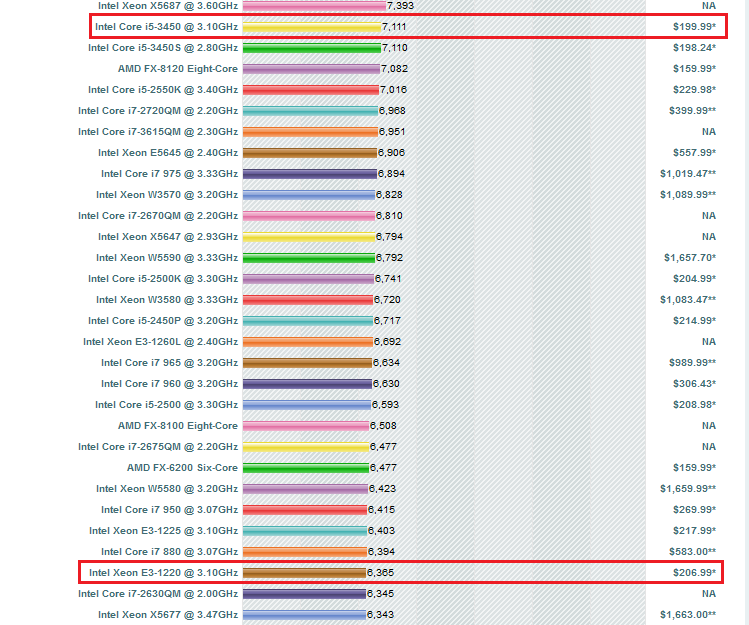Click the $989.99** price link

coord(693,363)
